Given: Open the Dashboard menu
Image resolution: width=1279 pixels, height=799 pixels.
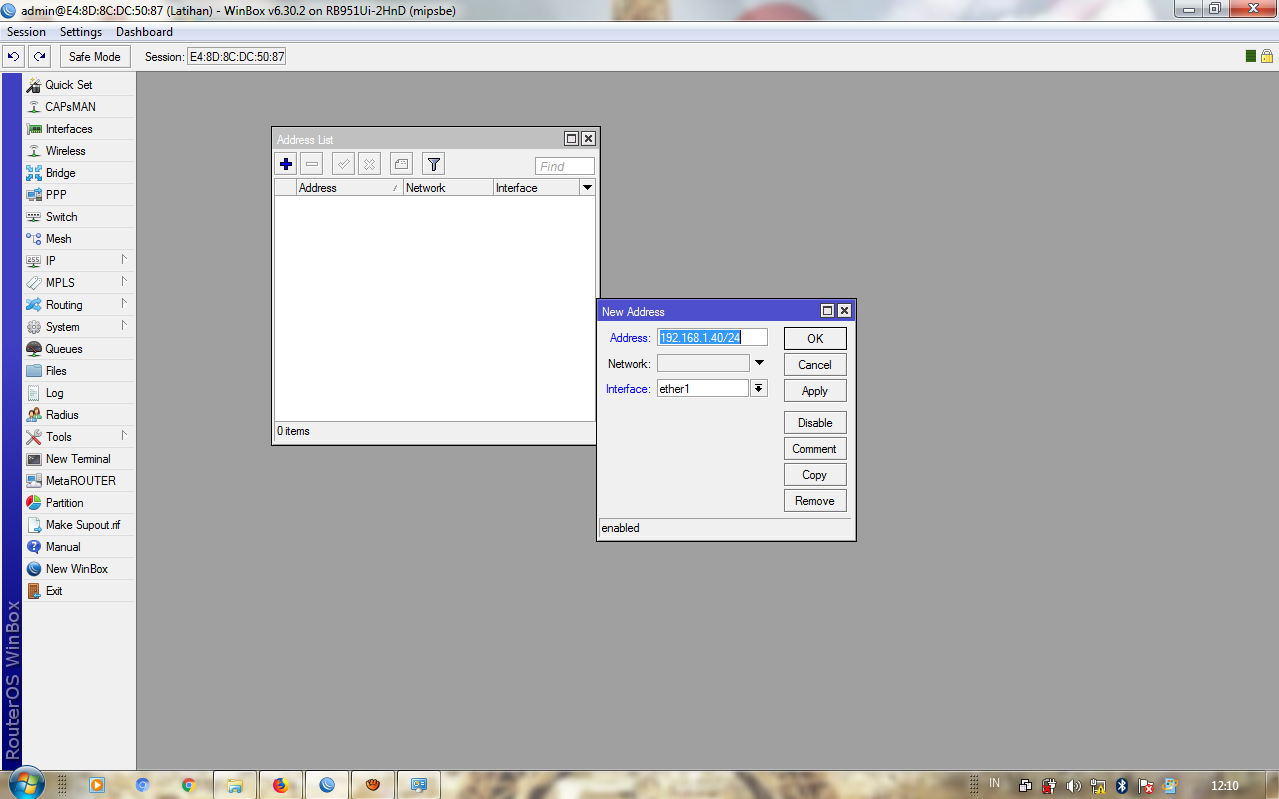Looking at the screenshot, I should 144,32.
